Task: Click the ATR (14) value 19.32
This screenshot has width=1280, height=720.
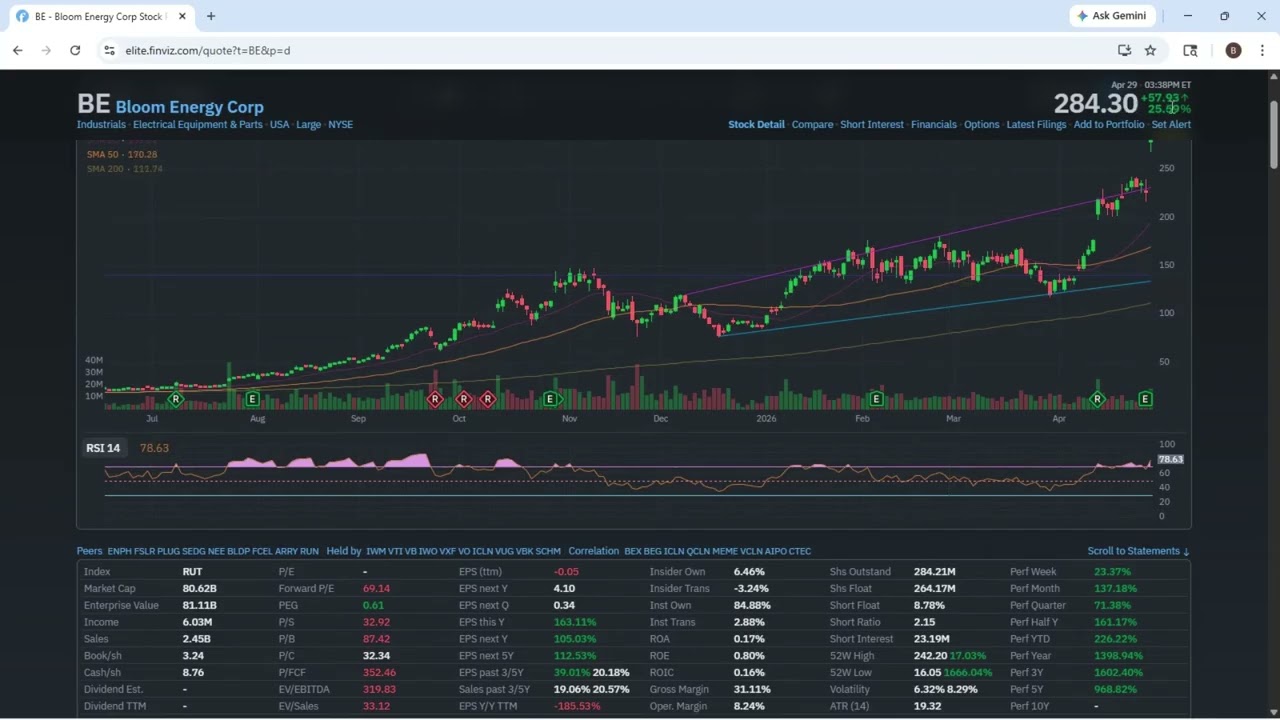Action: click(927, 707)
